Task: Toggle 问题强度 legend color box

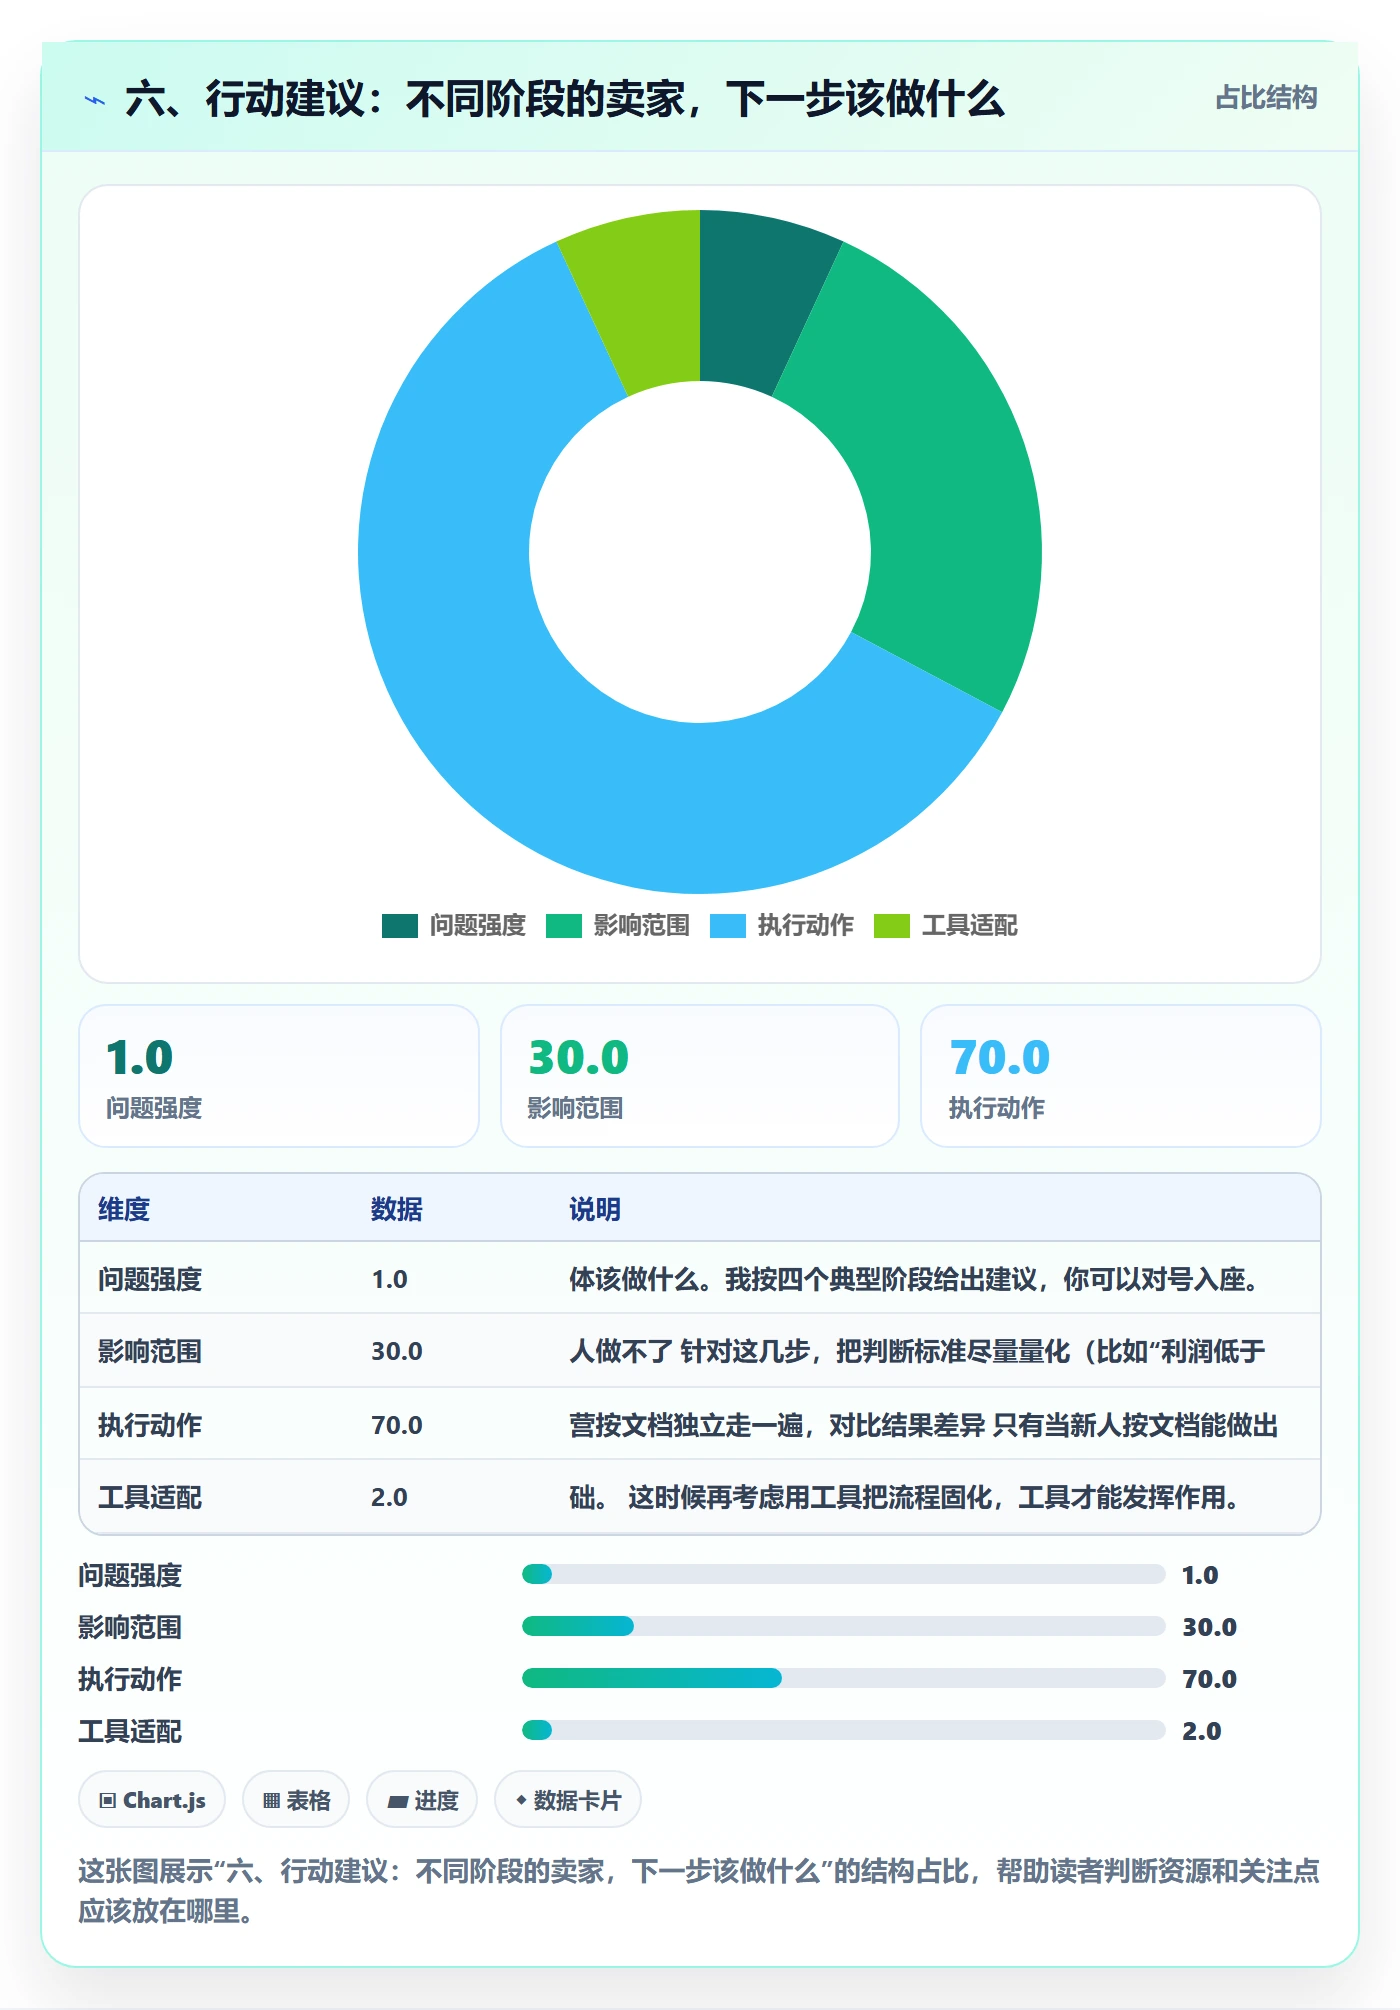Action: pyautogui.click(x=400, y=926)
